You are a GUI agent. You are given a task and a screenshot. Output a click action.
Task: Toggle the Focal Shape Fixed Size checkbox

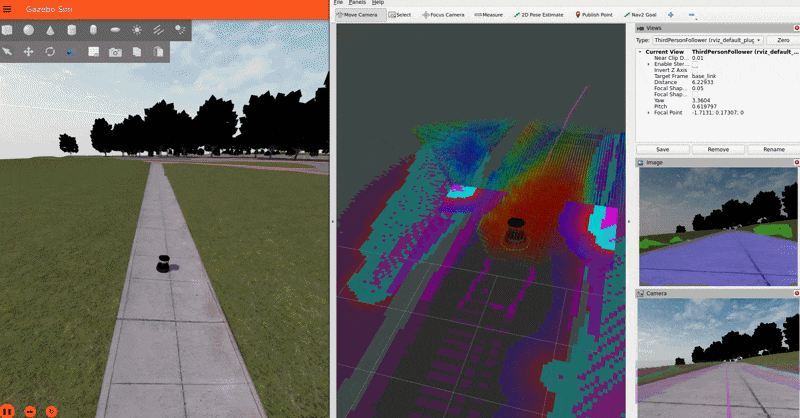[695, 94]
